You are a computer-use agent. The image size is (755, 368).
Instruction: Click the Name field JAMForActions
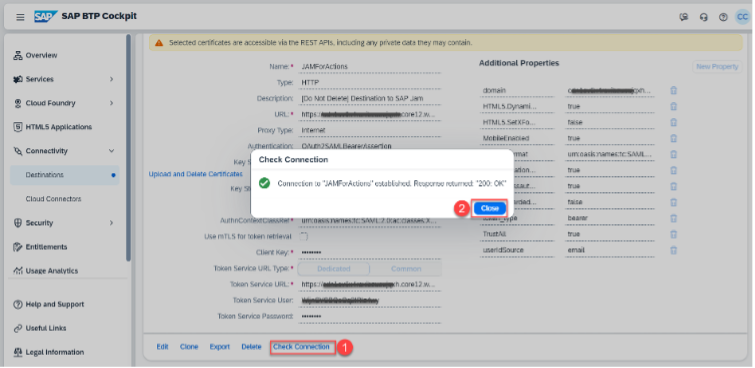pos(369,66)
